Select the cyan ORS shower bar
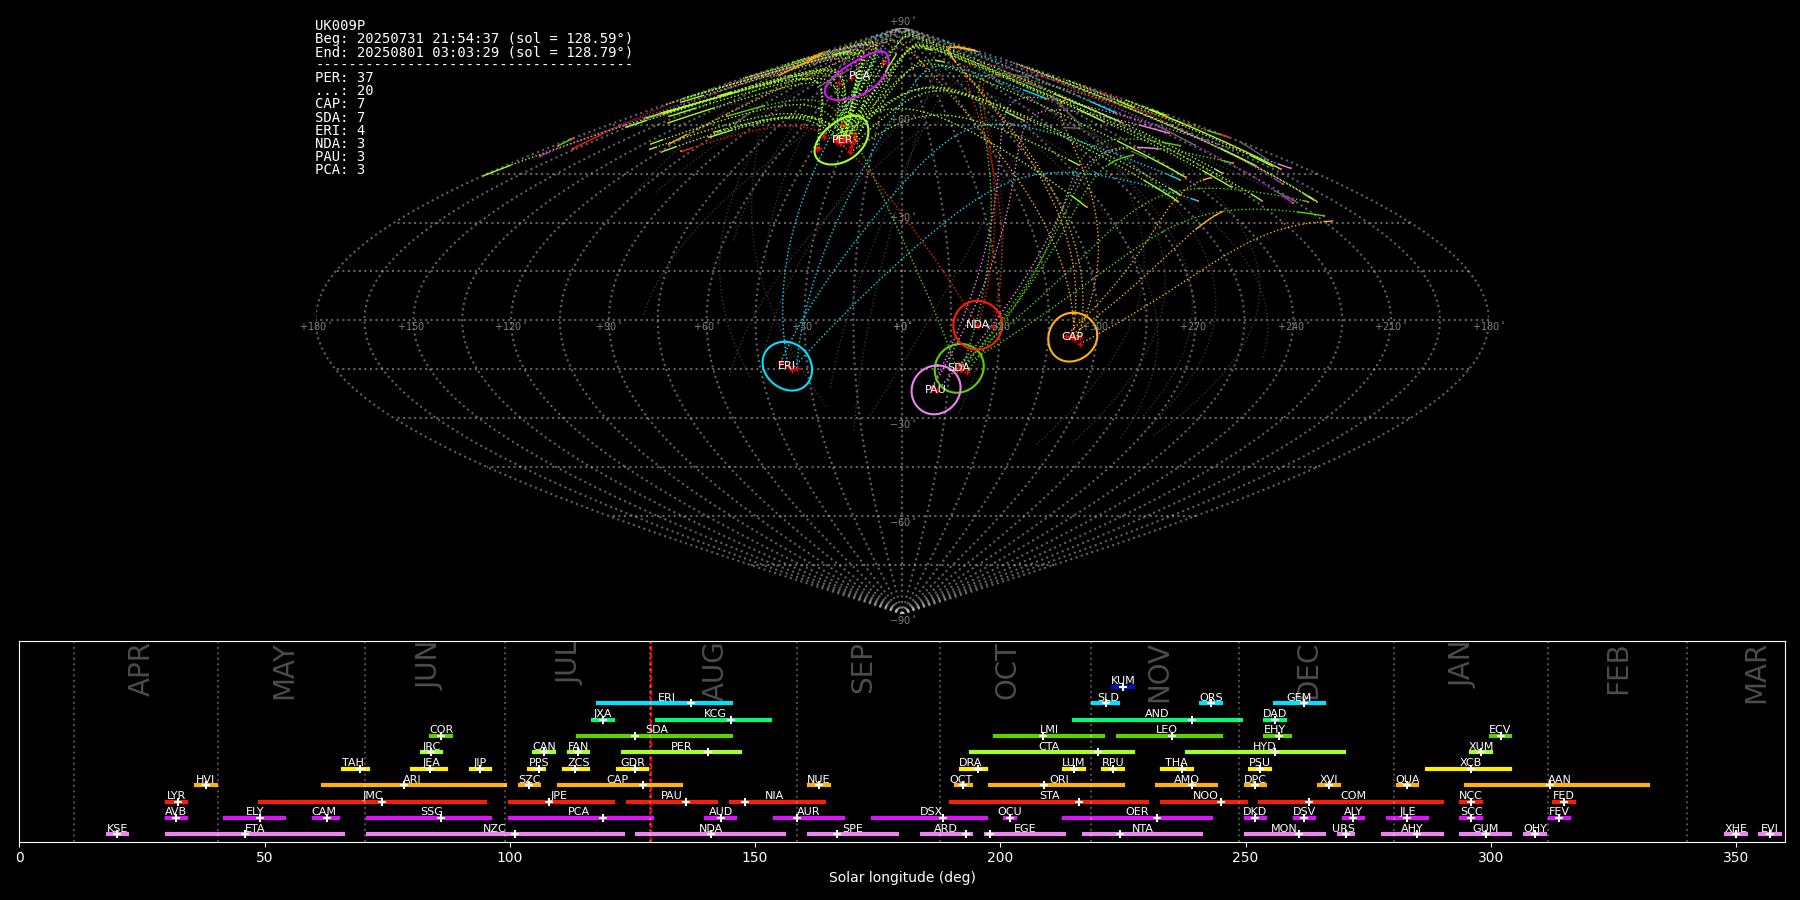 [1211, 703]
